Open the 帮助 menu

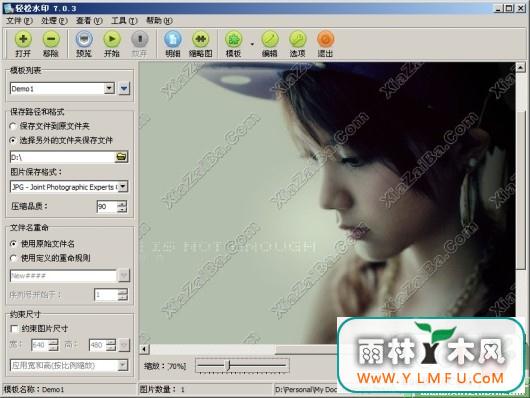(x=159, y=21)
